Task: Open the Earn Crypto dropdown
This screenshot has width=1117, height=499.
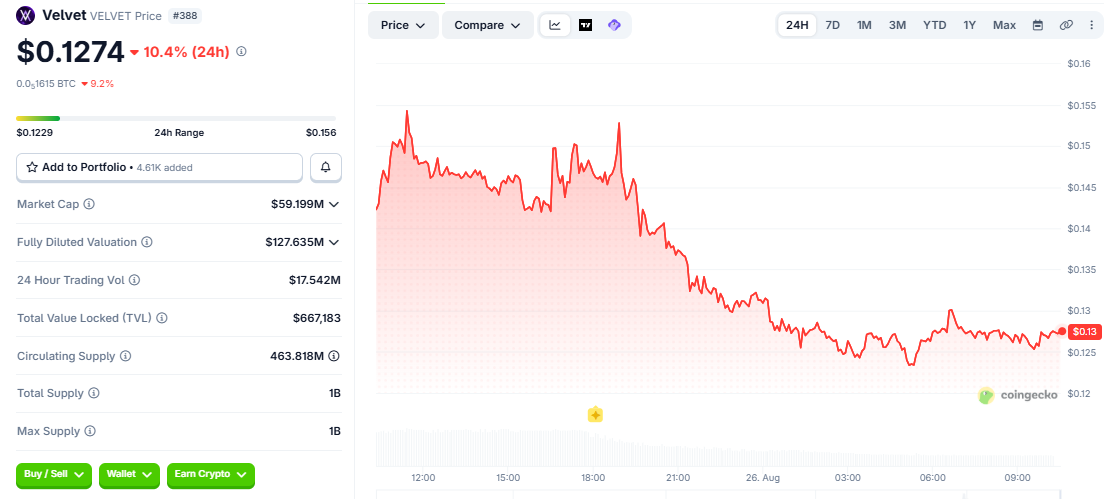Action: point(211,475)
